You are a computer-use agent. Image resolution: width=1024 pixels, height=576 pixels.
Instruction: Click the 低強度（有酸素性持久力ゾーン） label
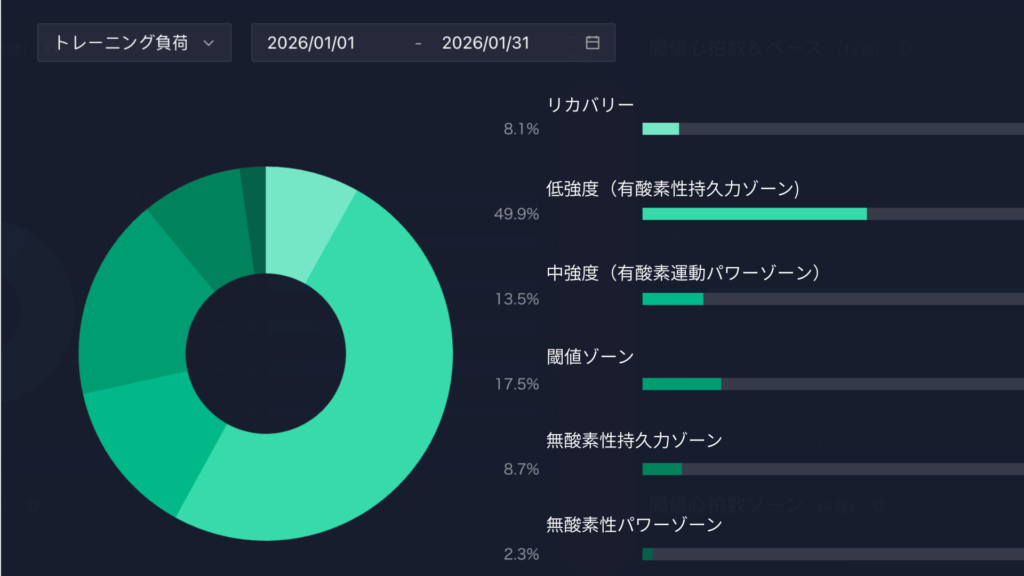[x=673, y=189]
